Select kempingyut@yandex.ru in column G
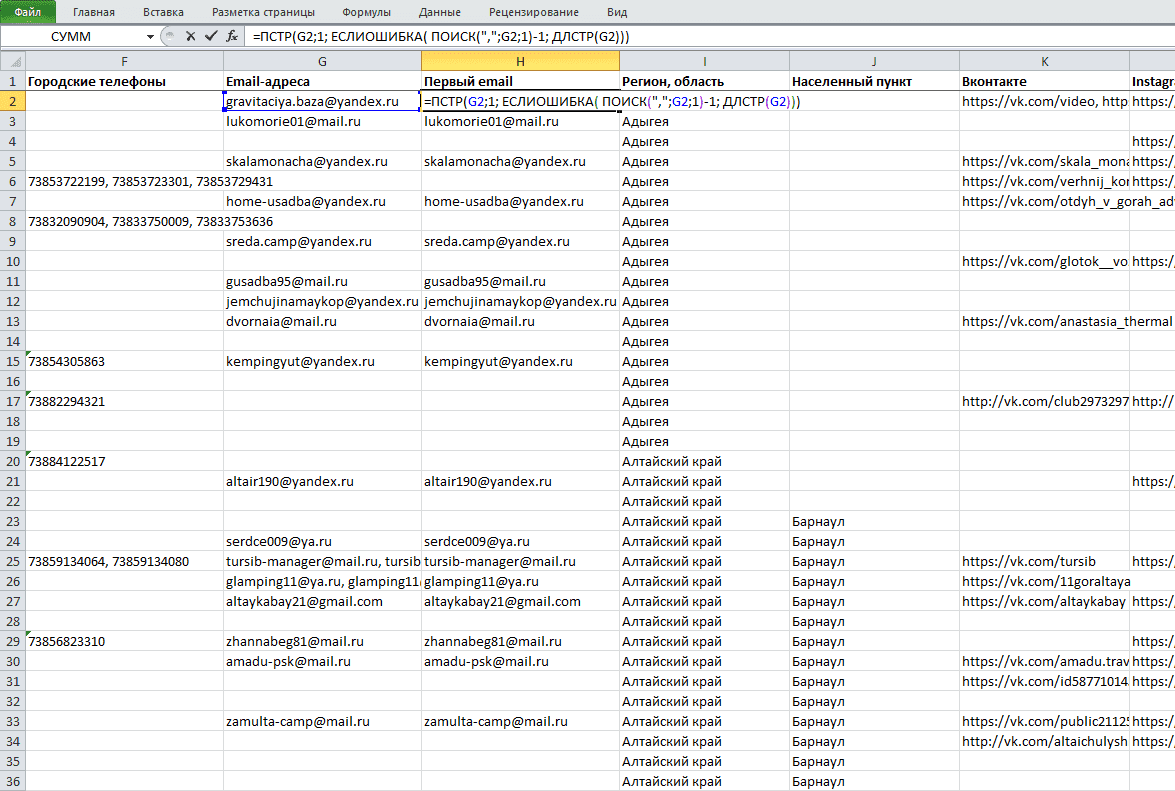 pyautogui.click(x=322, y=361)
